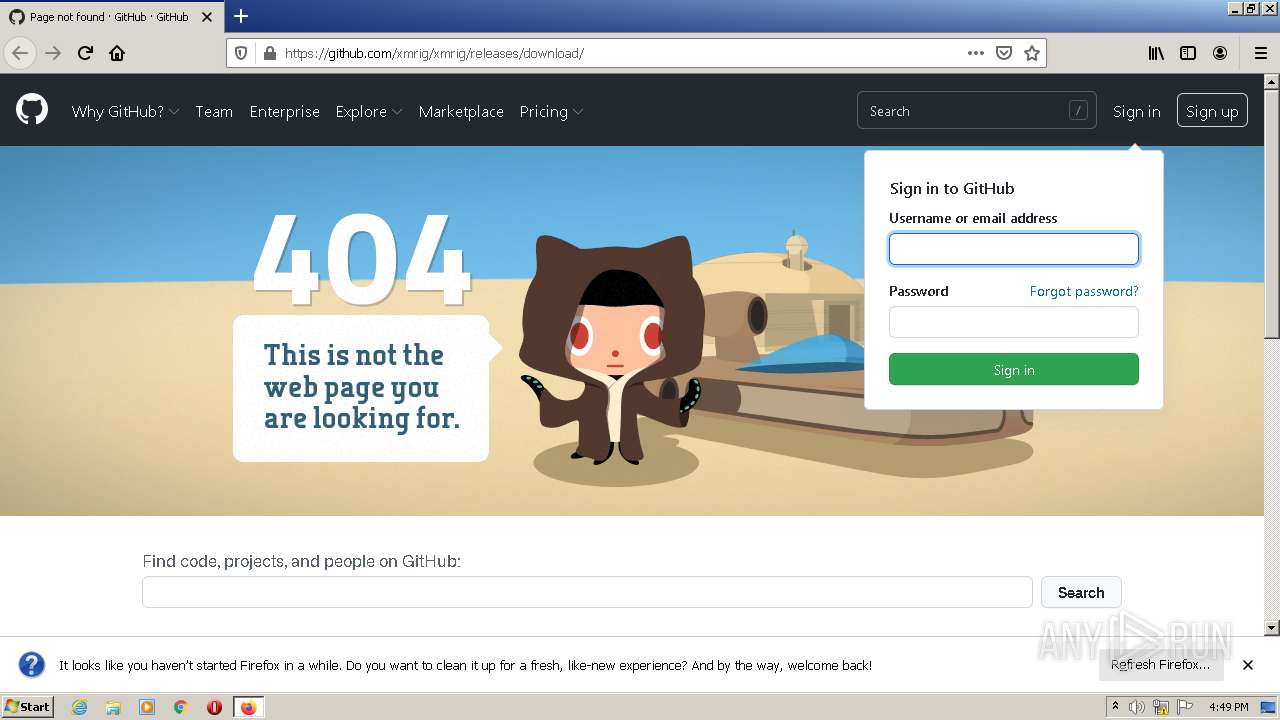Expand the Pricing dropdown menu
1280x720 pixels.
click(551, 111)
